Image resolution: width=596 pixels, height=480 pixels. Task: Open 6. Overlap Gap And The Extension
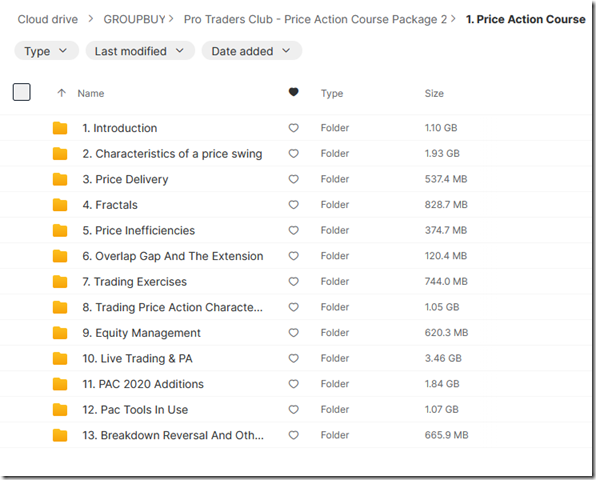tap(173, 256)
